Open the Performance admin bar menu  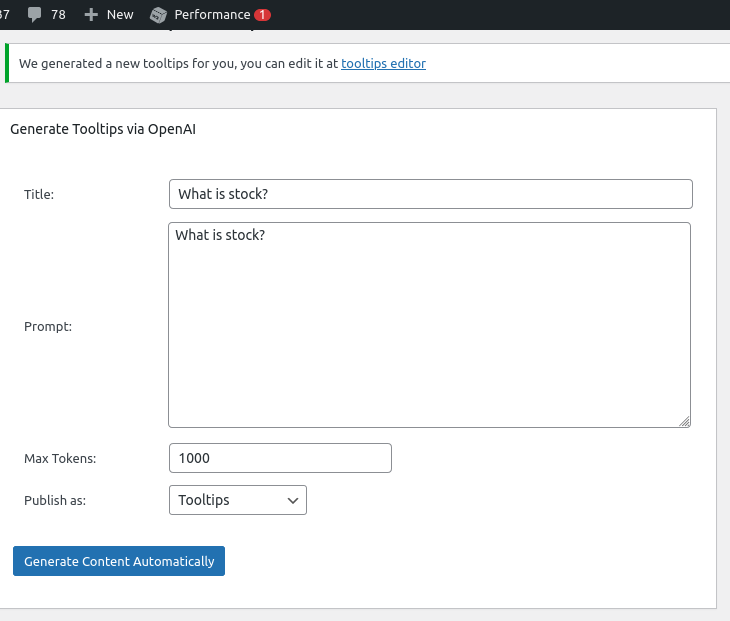click(211, 15)
